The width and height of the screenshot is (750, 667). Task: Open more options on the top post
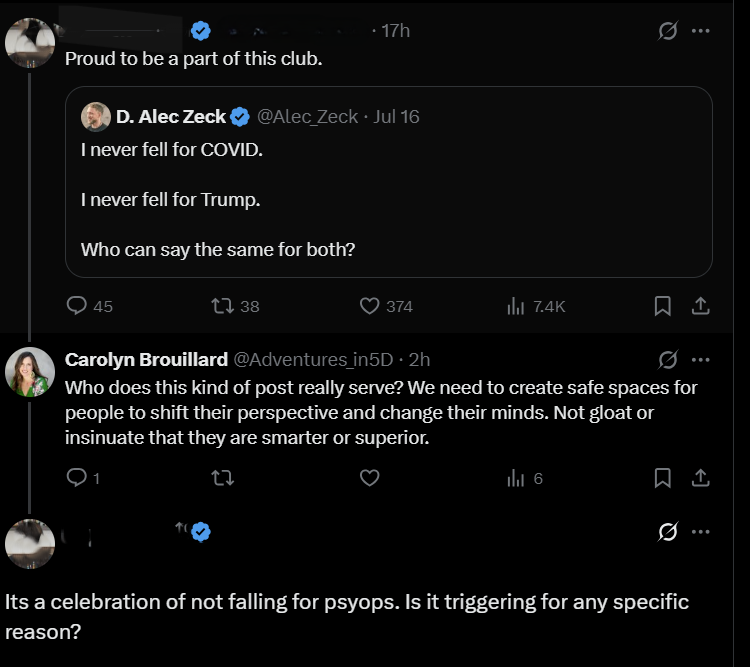(701, 31)
